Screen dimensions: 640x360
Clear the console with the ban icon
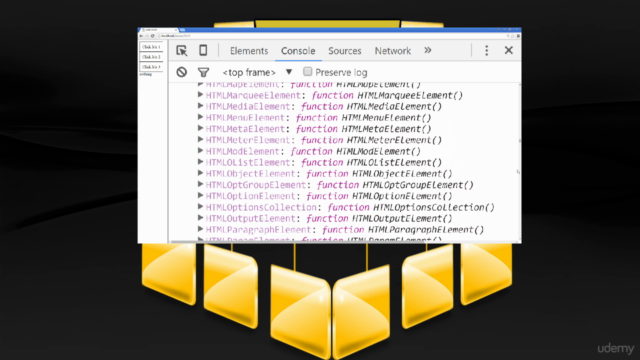[x=182, y=72]
